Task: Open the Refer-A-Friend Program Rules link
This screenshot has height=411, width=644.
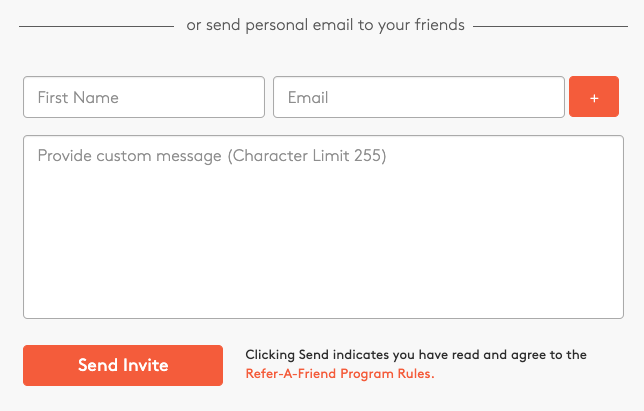Action: click(x=340, y=374)
